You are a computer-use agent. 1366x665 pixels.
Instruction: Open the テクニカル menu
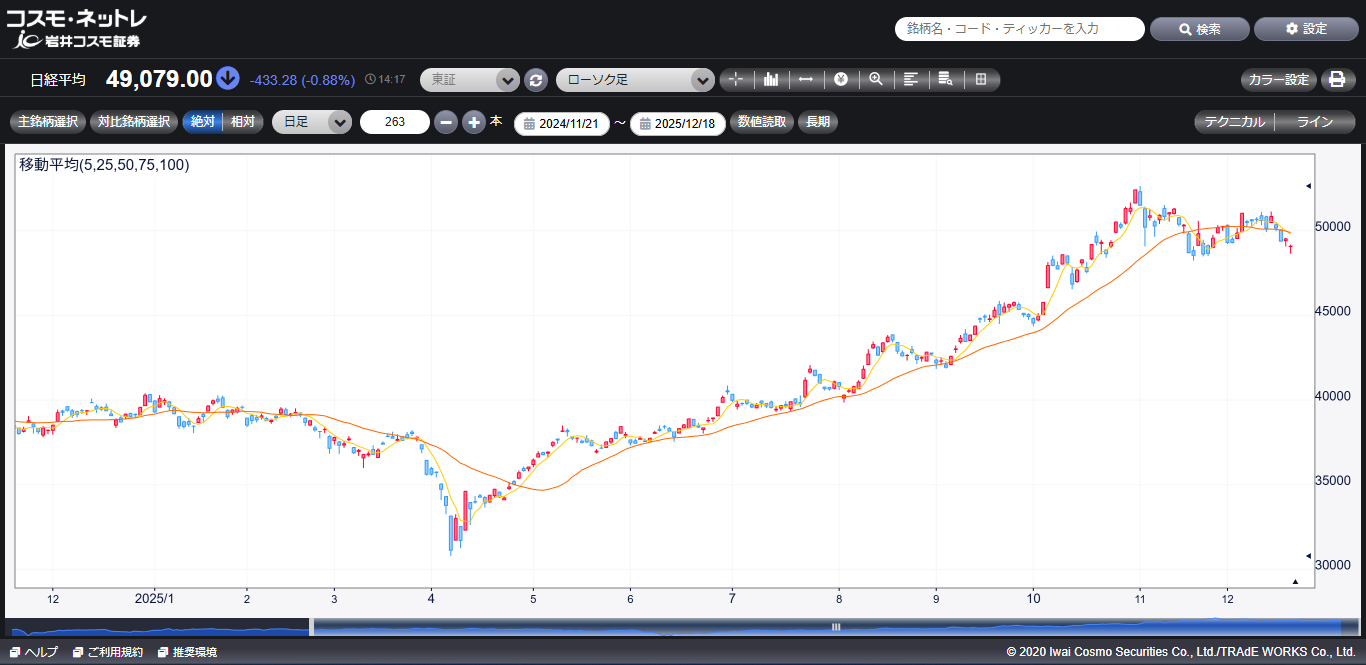tap(1235, 122)
